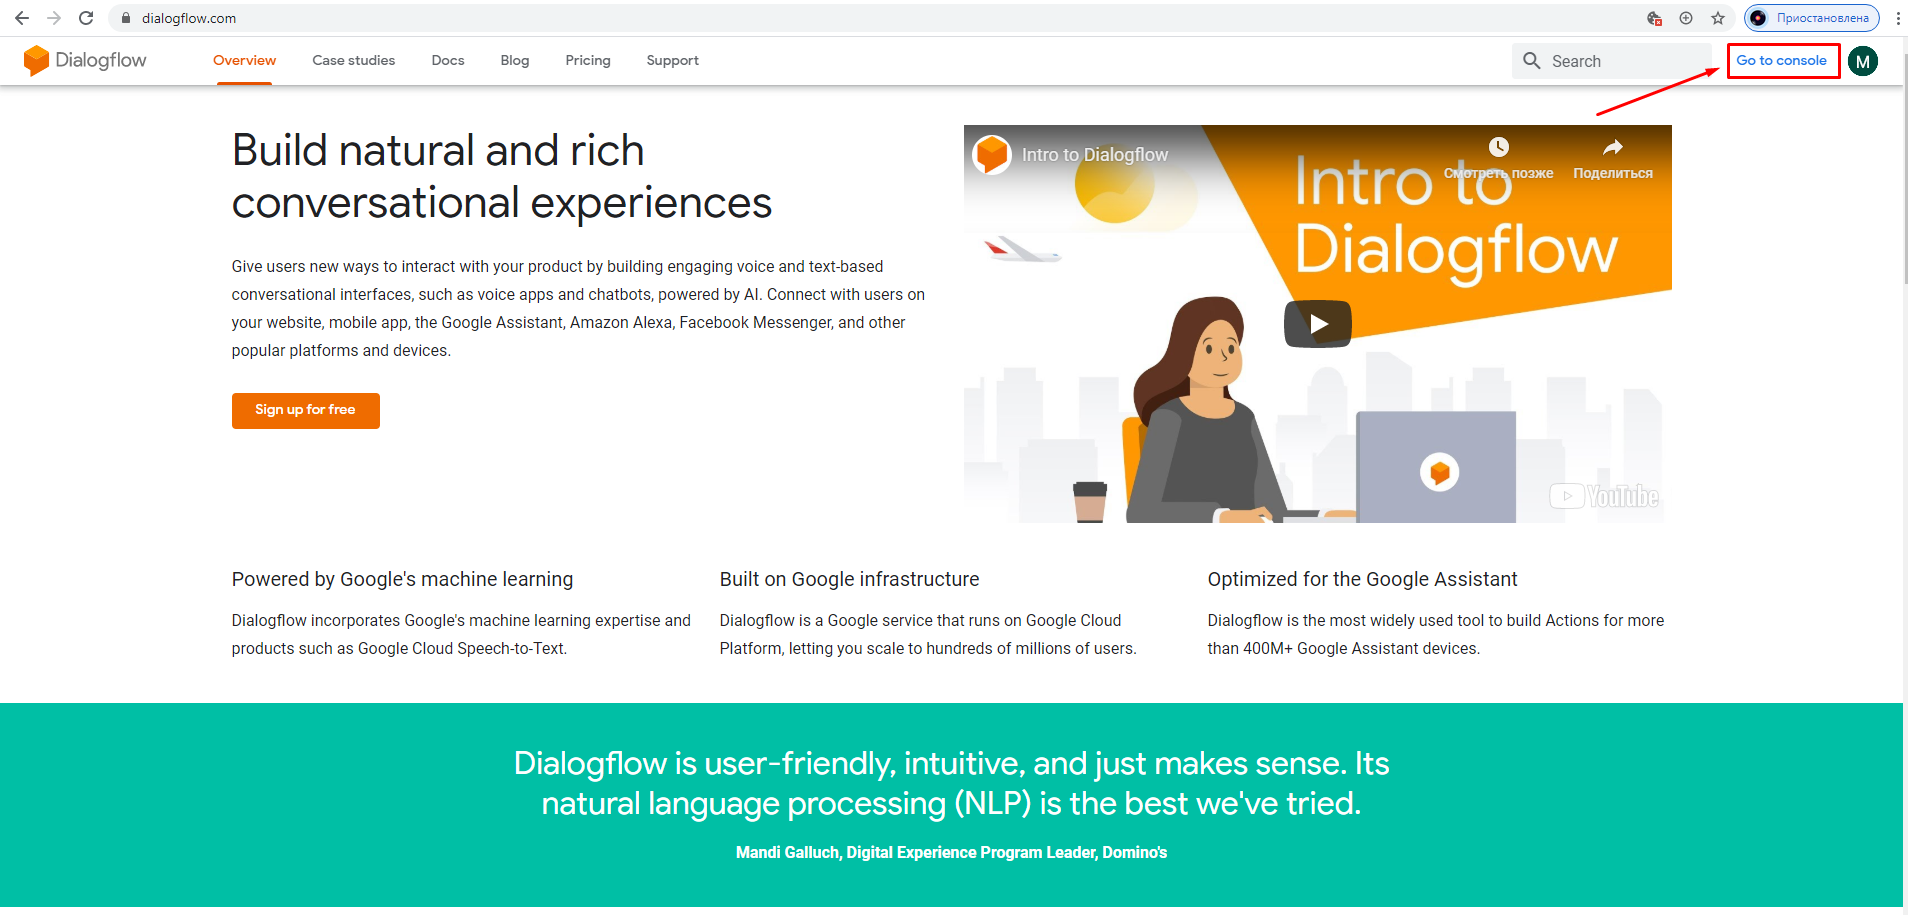Click 'Powered by Google's machine learning' heading
The image size is (1908, 915).
coord(402,579)
